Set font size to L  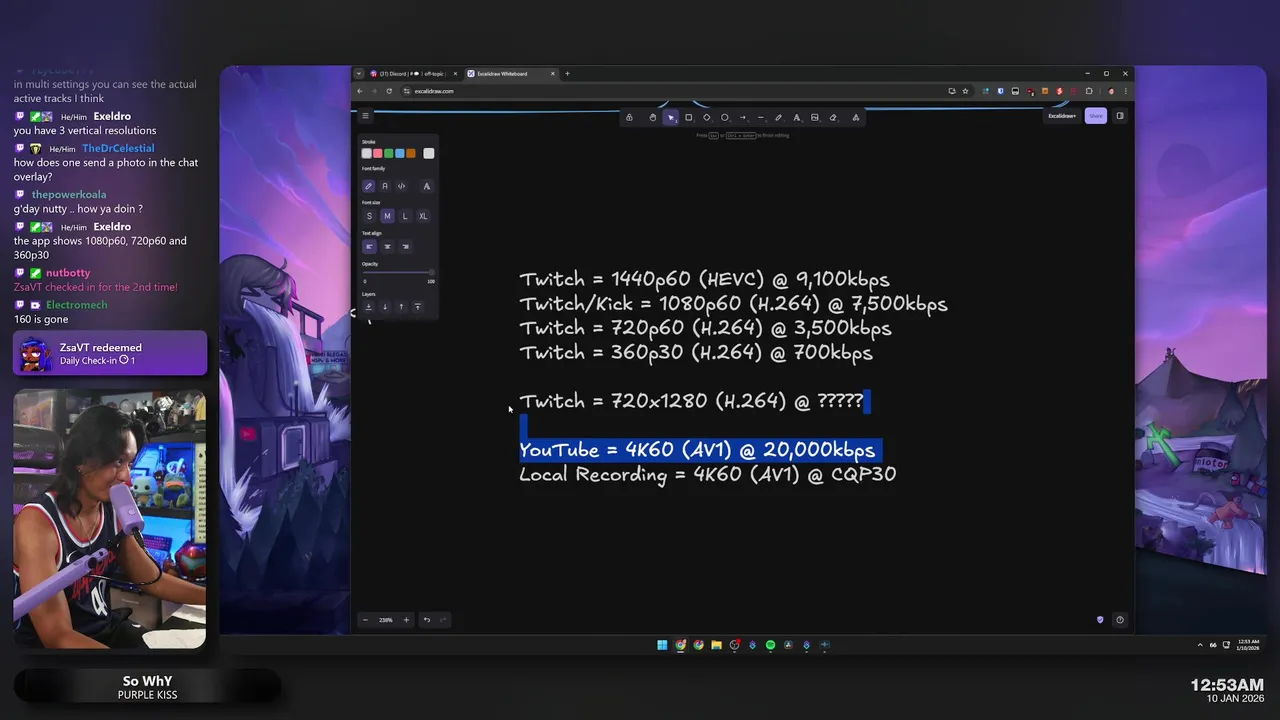point(405,216)
